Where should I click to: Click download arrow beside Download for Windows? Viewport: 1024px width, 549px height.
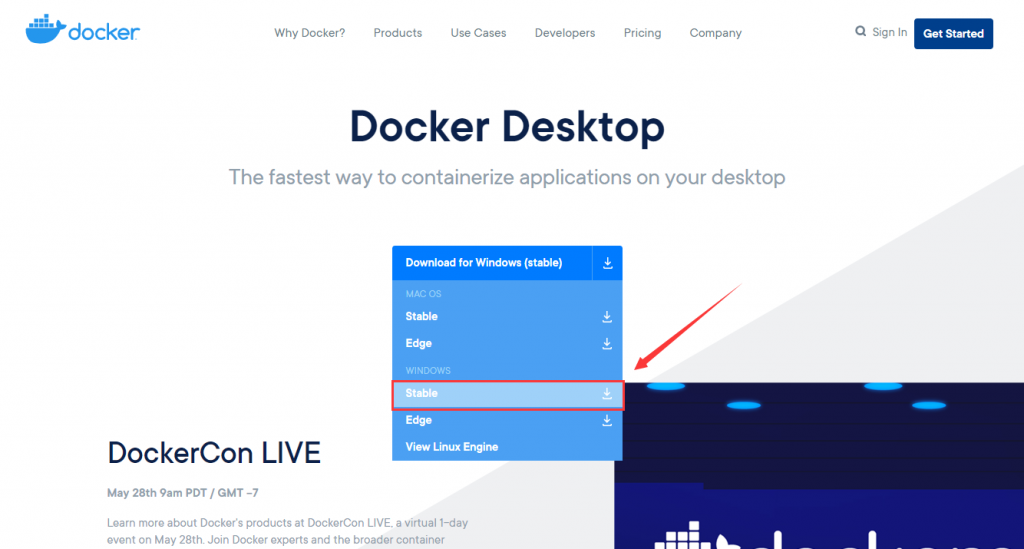607,263
